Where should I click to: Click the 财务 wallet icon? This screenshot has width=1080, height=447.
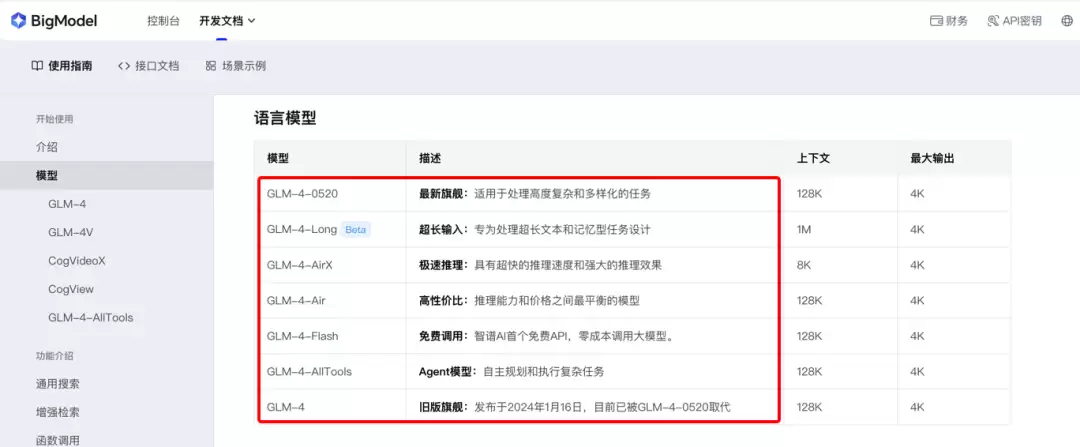936,21
